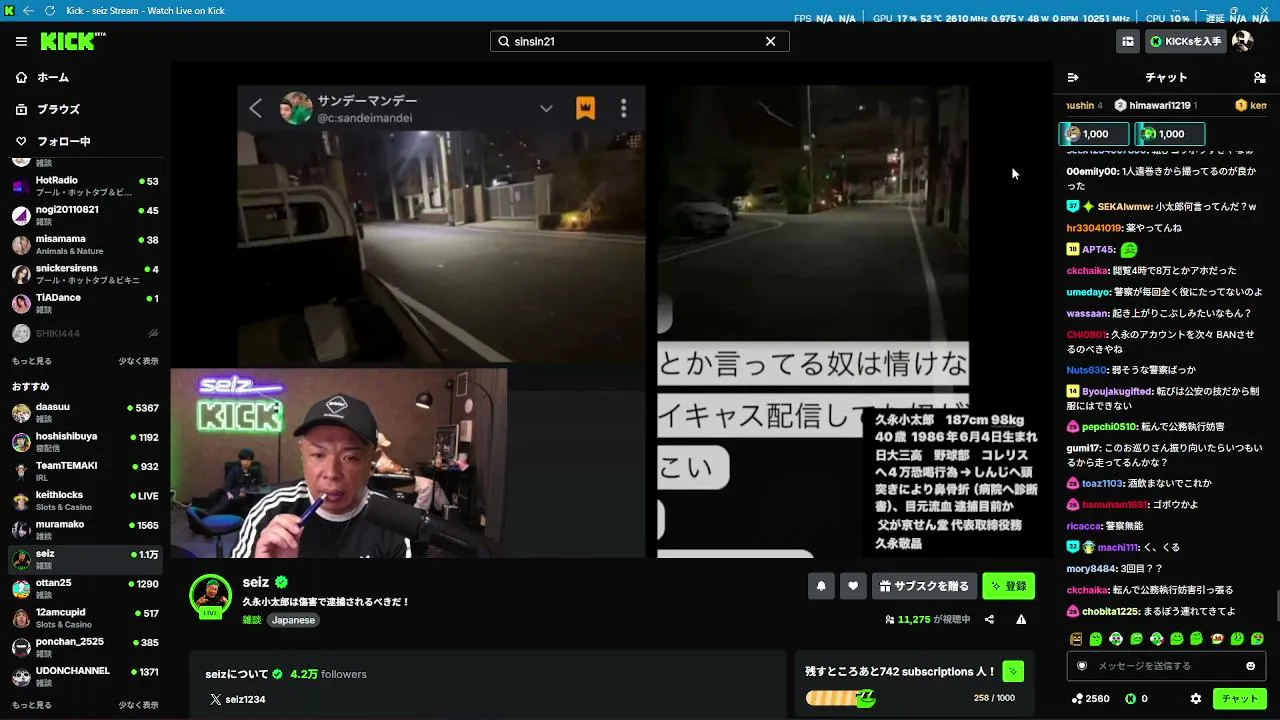
Task: Open the snickersirens channel
Action: (x=85, y=274)
